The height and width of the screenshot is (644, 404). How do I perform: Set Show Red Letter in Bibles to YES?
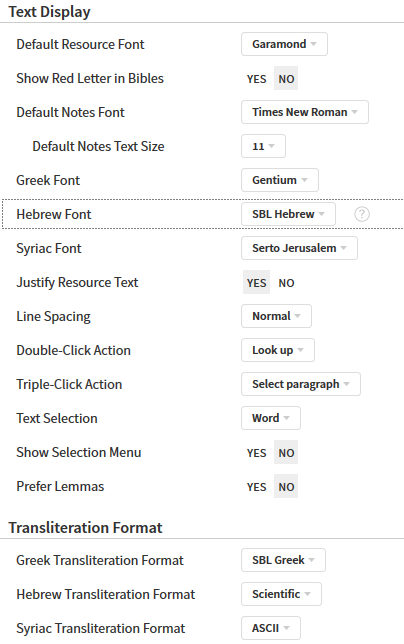[x=257, y=78]
